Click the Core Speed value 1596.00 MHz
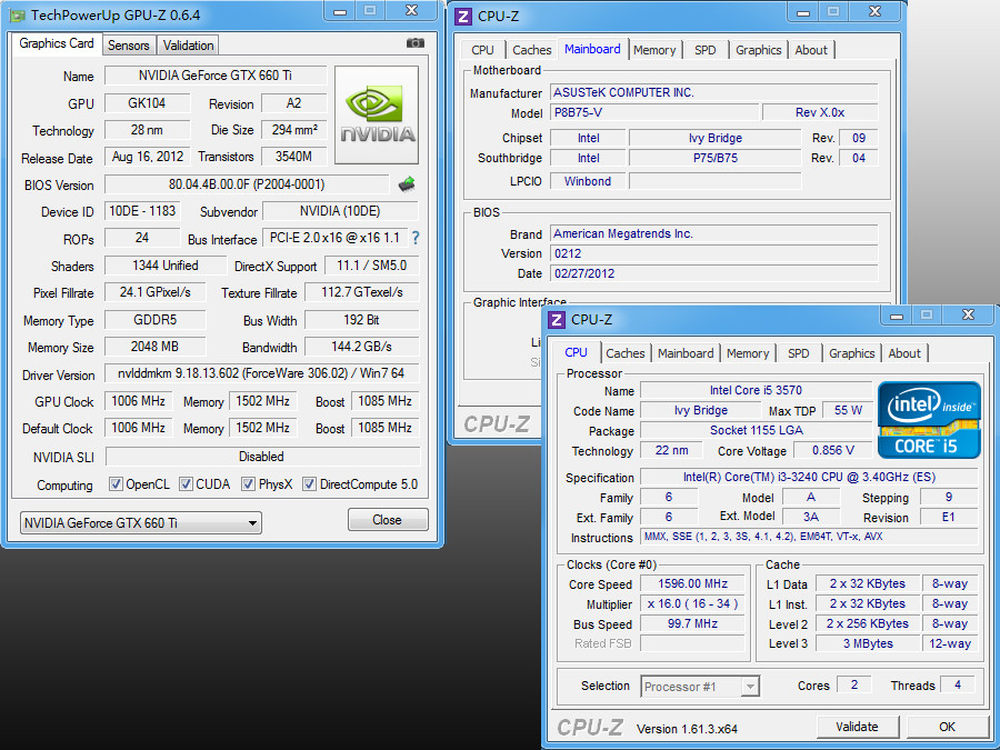This screenshot has width=1000, height=750. 693,584
